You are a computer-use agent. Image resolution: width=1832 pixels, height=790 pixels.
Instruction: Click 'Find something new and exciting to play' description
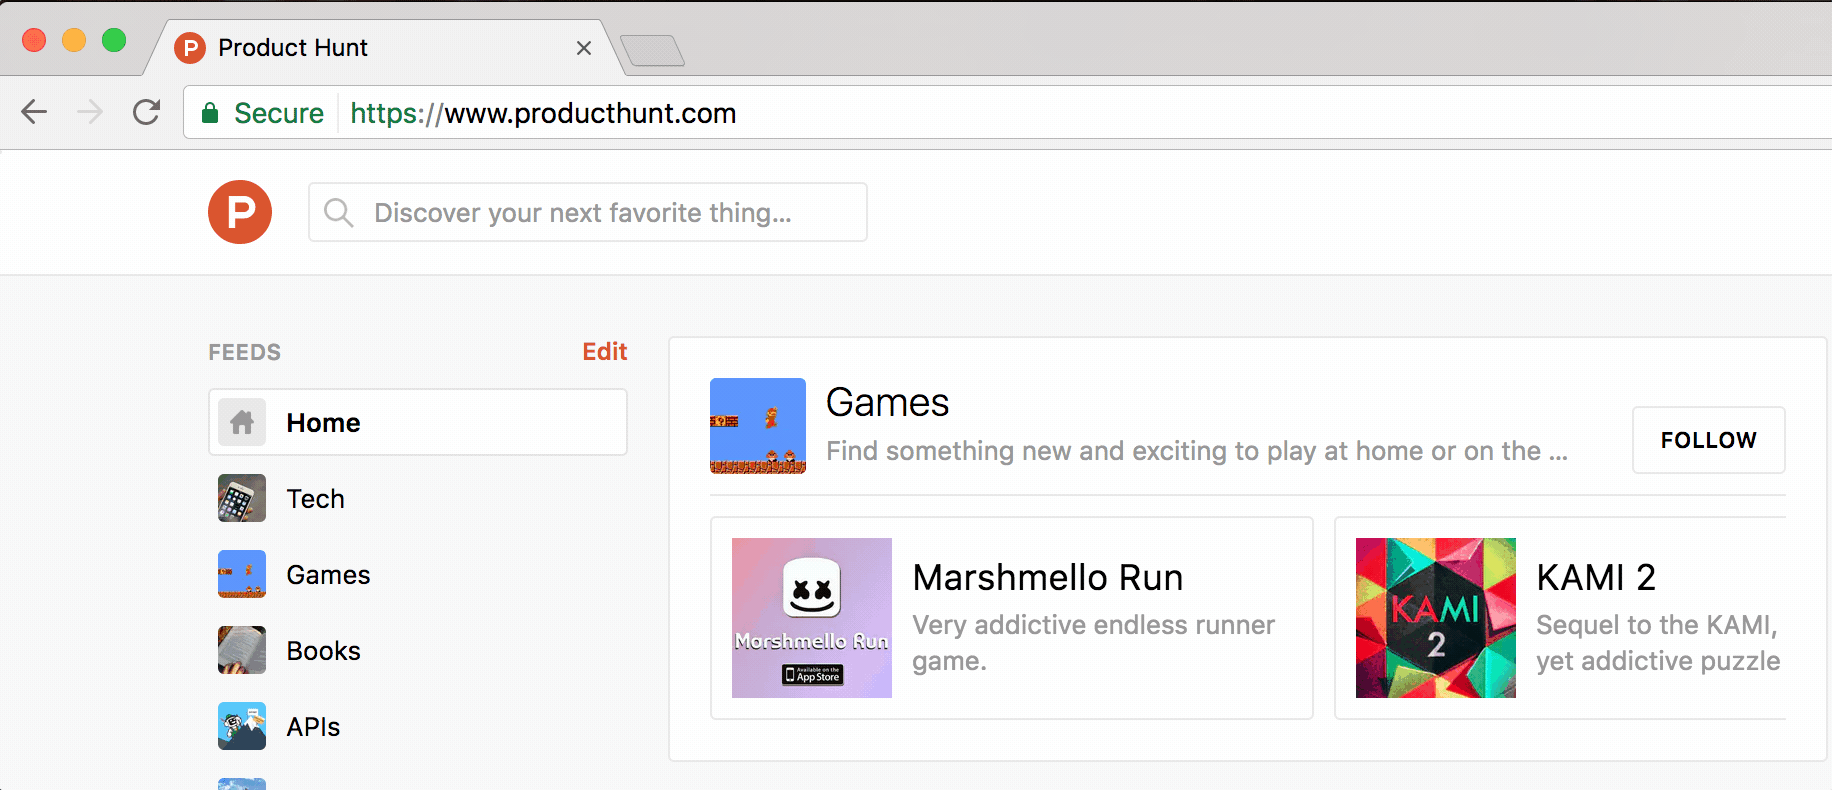1197,451
